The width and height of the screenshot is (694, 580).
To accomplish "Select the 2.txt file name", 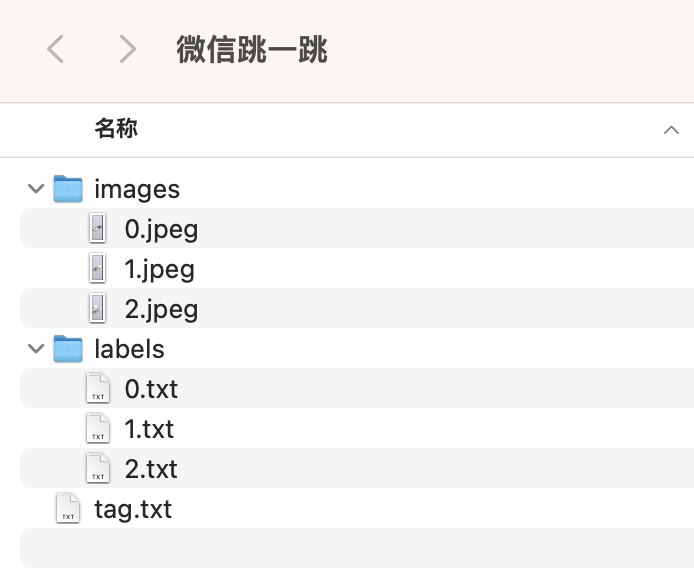I will point(151,469).
